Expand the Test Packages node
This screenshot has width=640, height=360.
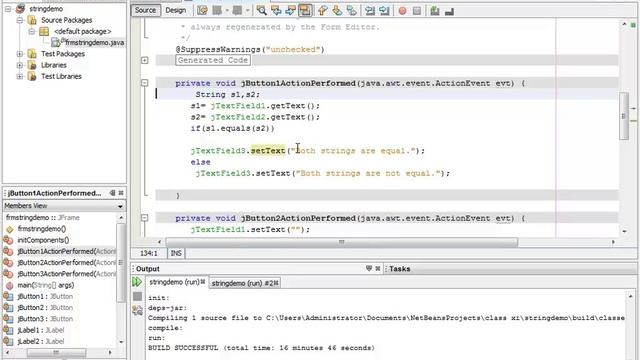pyautogui.click(x=20, y=53)
